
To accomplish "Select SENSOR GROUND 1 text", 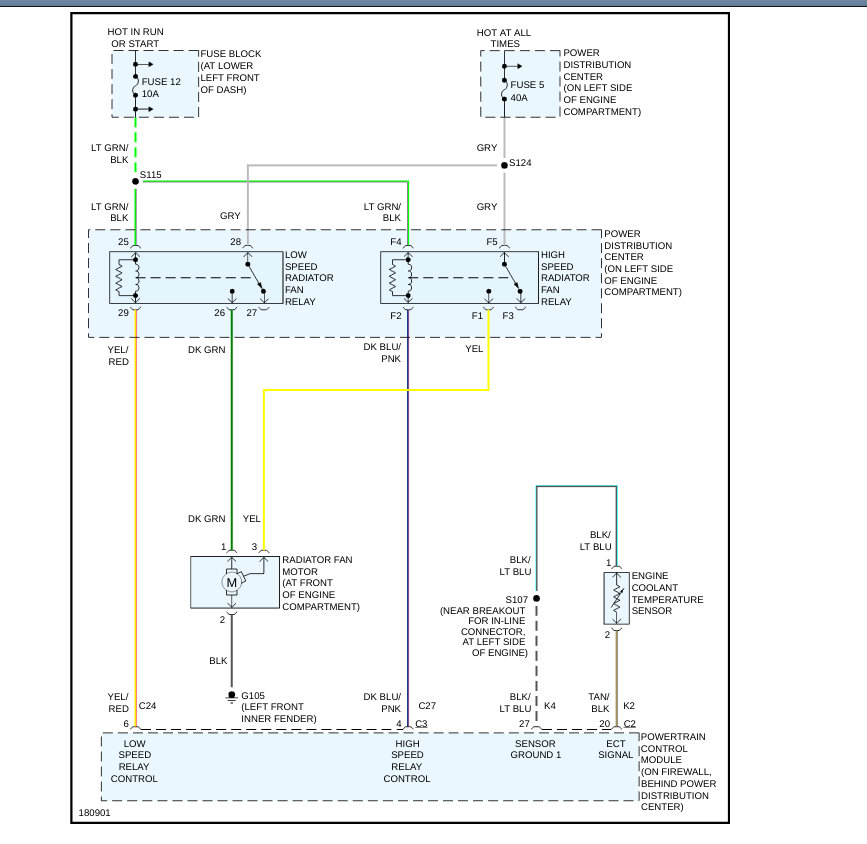I will tap(535, 749).
